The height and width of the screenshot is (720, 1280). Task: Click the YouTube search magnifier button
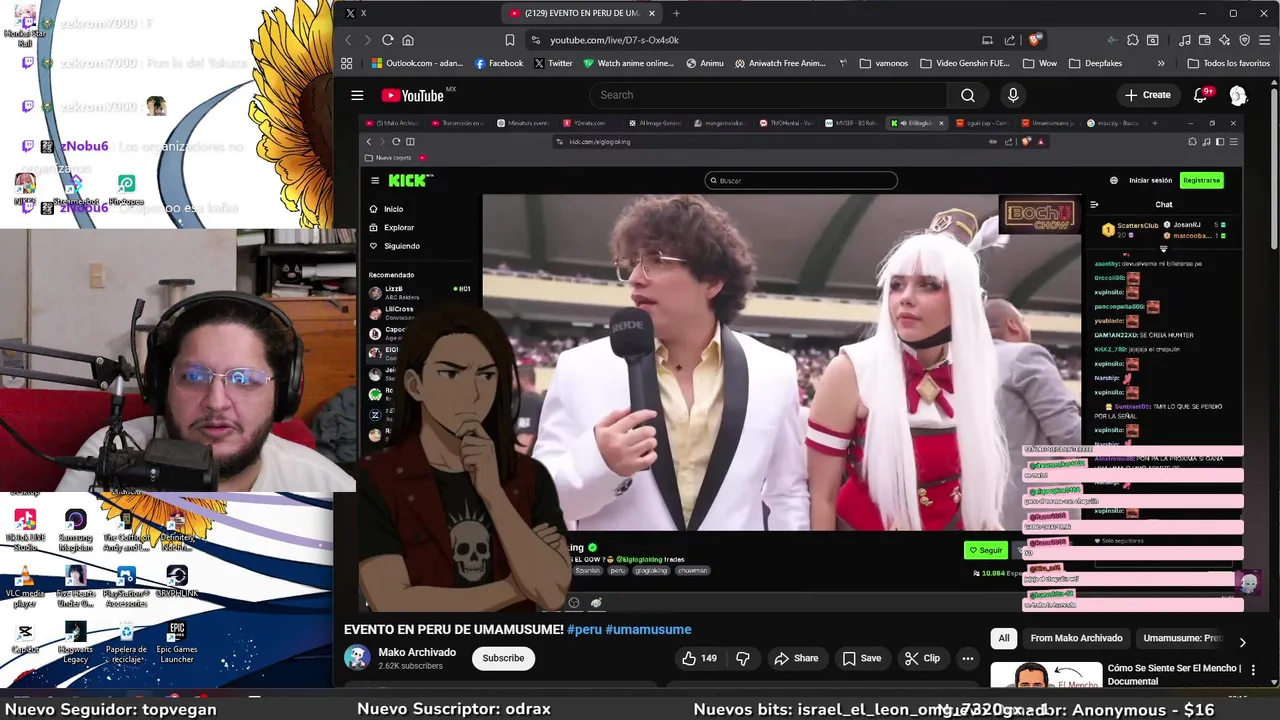pos(968,95)
